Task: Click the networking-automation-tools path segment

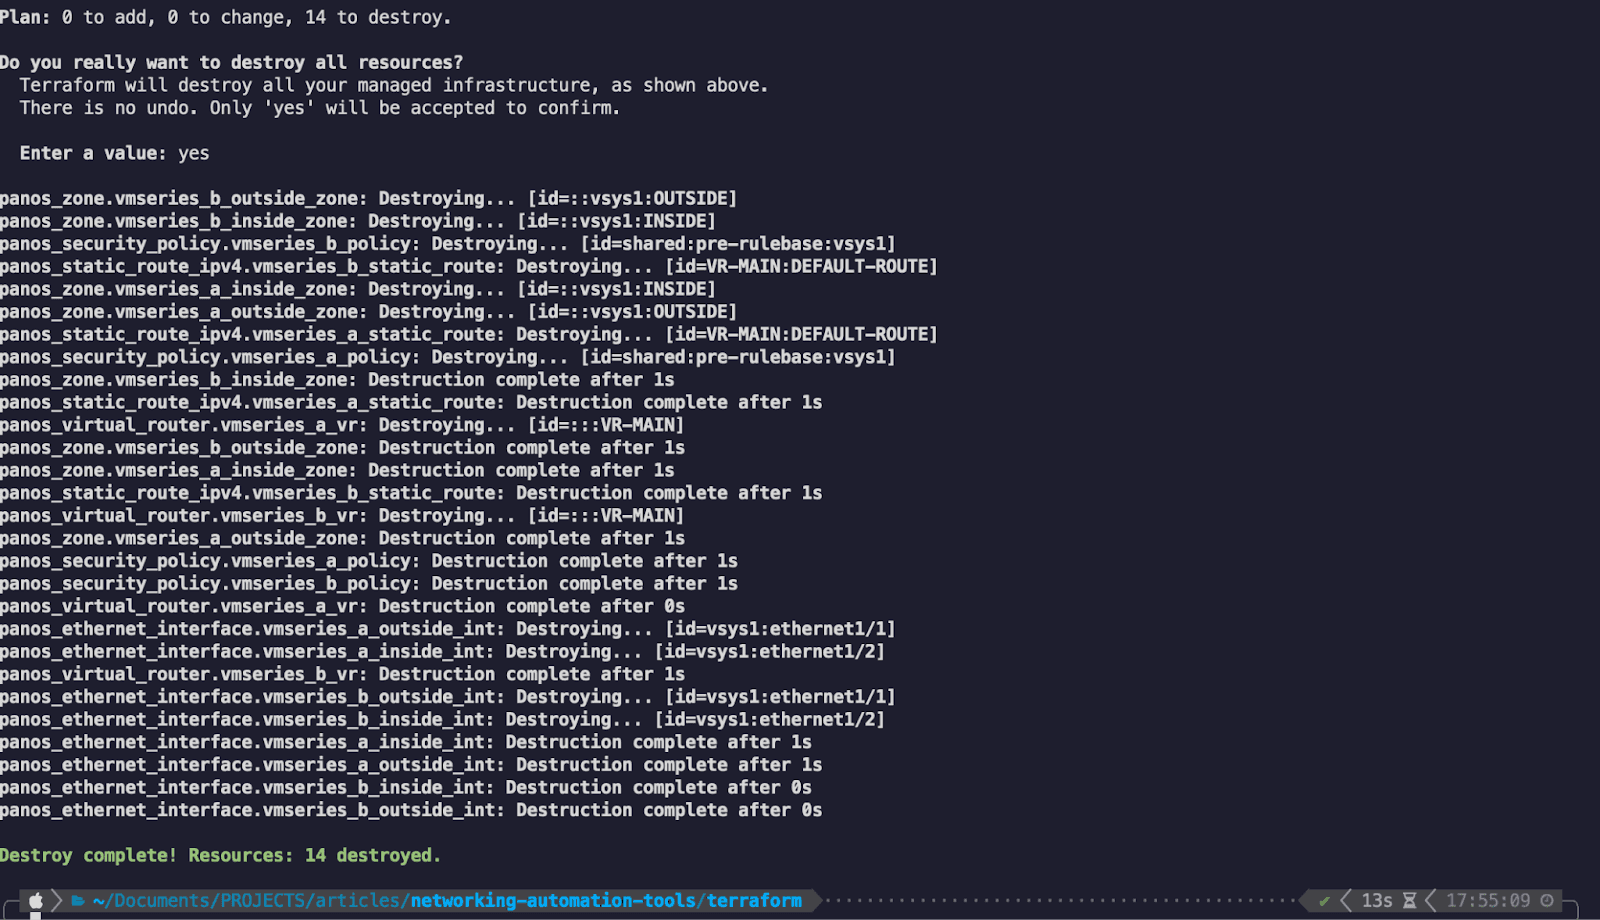Action: tap(552, 899)
